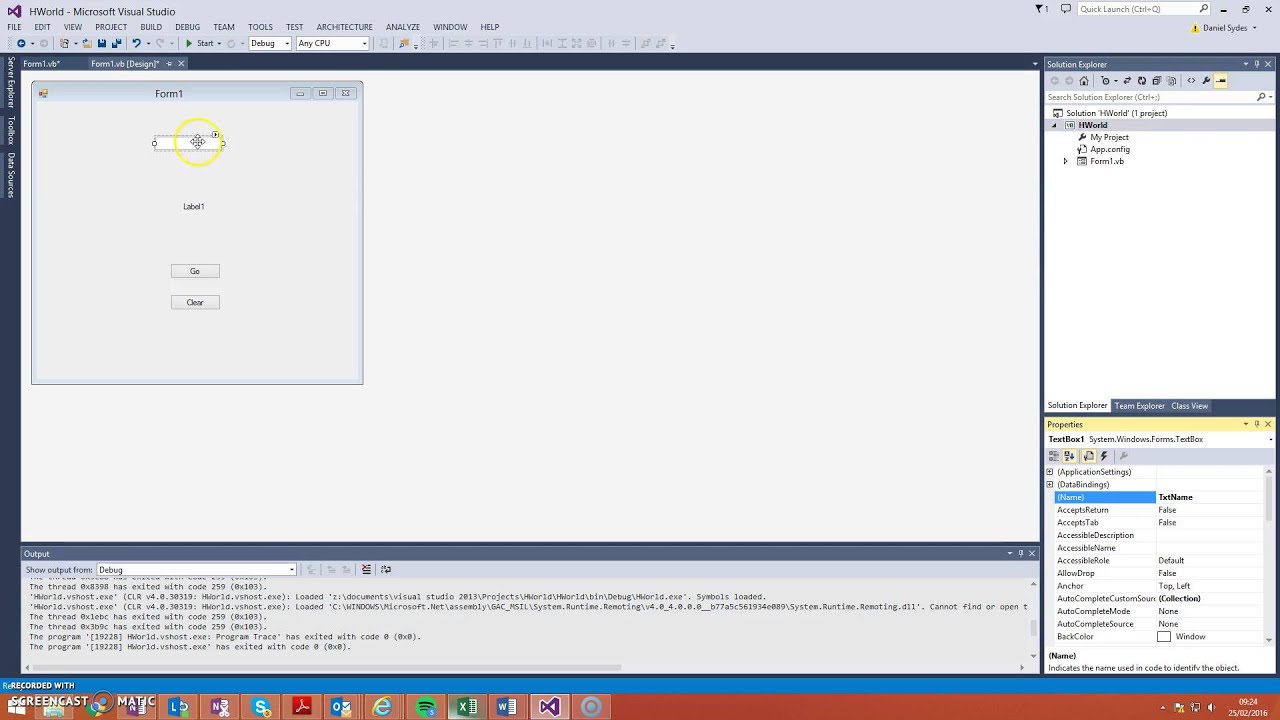Screen dimensions: 1280x720
Task: Toggle highlighted Preview Selected Items icon
Action: [1221, 81]
